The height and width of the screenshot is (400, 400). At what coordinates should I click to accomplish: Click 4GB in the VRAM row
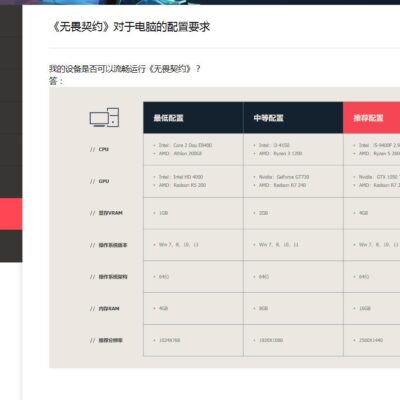point(363,213)
